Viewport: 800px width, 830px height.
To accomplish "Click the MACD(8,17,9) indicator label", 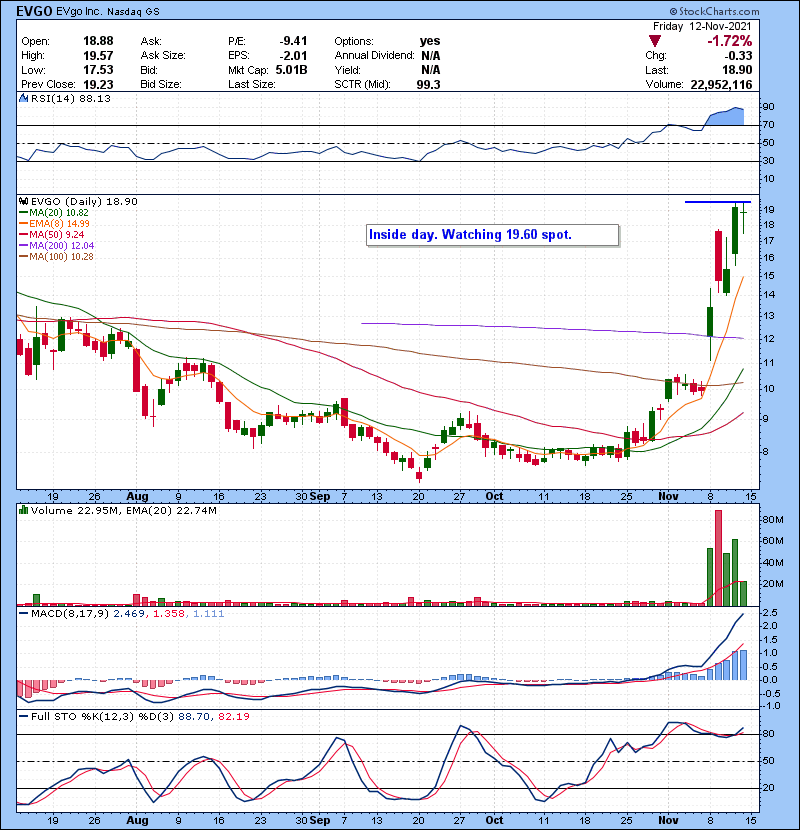I will click(x=71, y=614).
